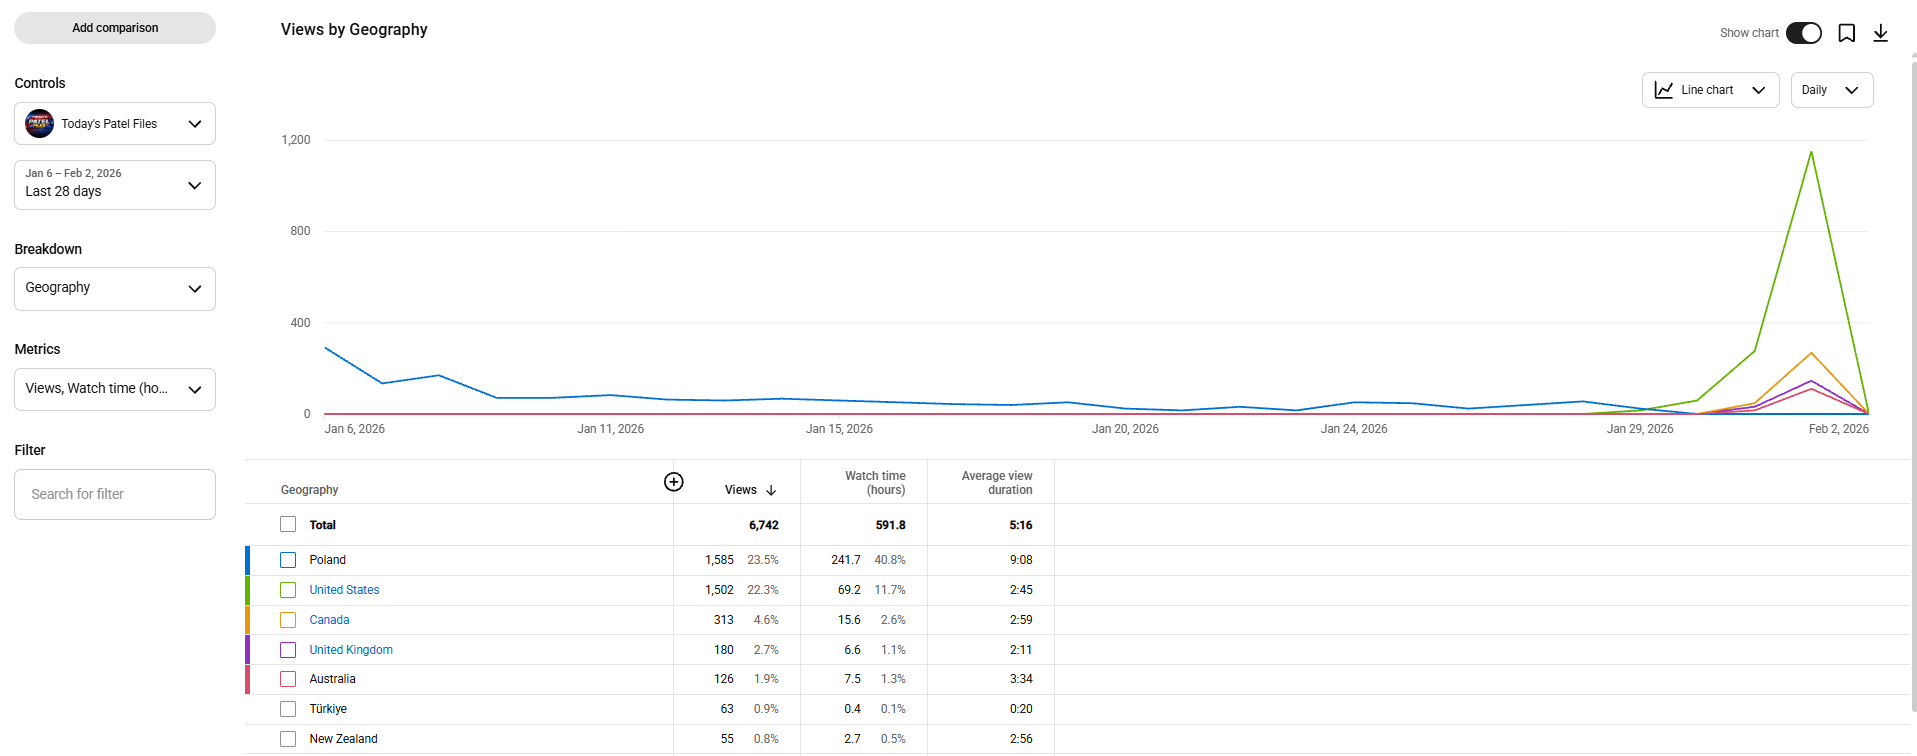Image resolution: width=1917 pixels, height=756 pixels.
Task: Toggle the Show chart switch
Action: 1804,33
